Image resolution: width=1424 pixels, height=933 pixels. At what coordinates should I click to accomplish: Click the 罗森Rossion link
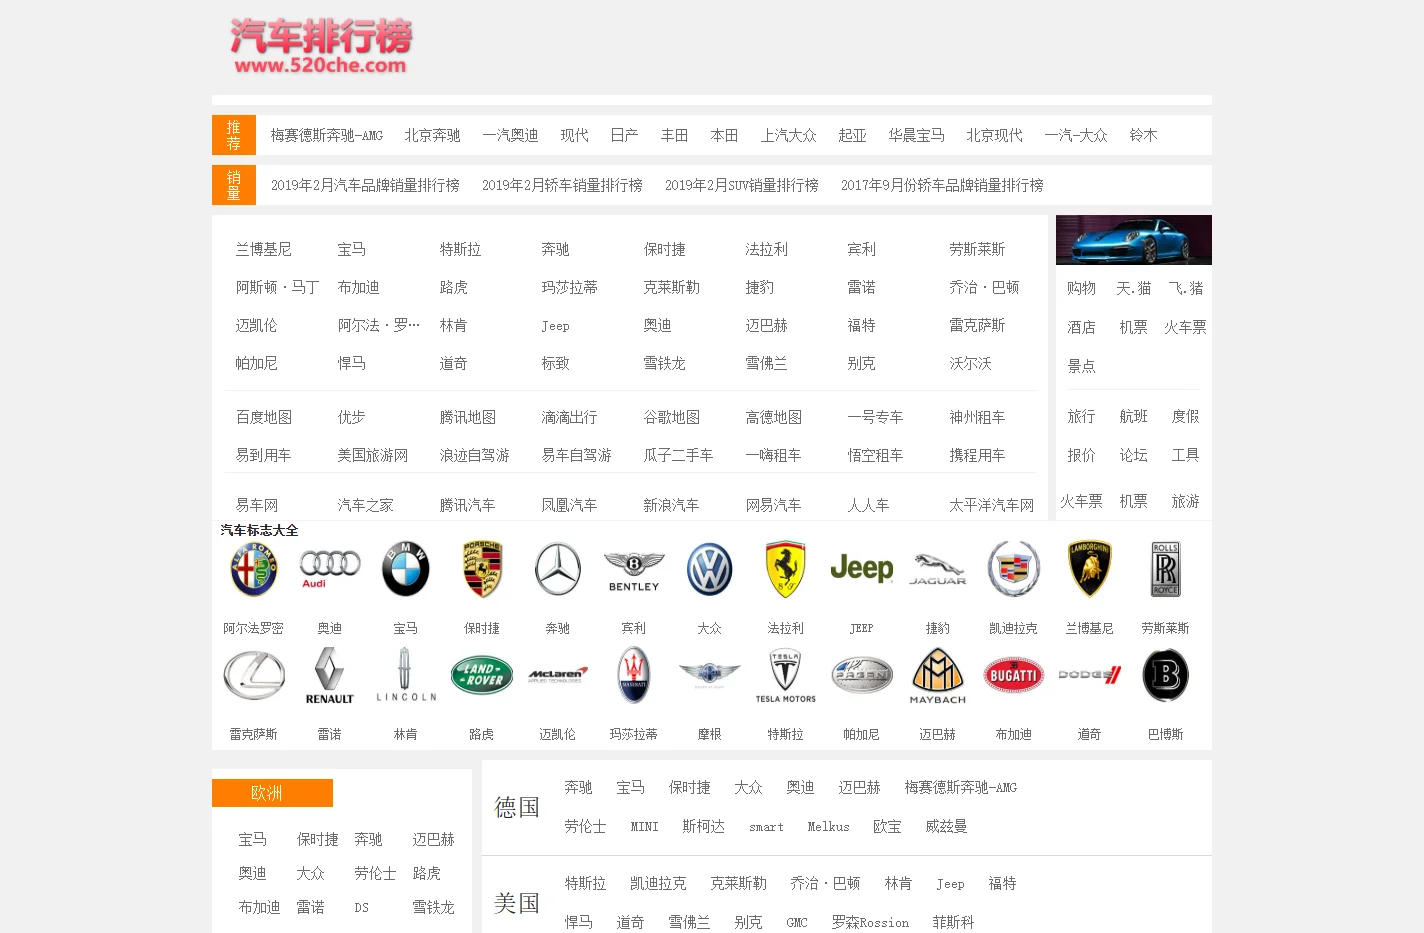tap(870, 922)
